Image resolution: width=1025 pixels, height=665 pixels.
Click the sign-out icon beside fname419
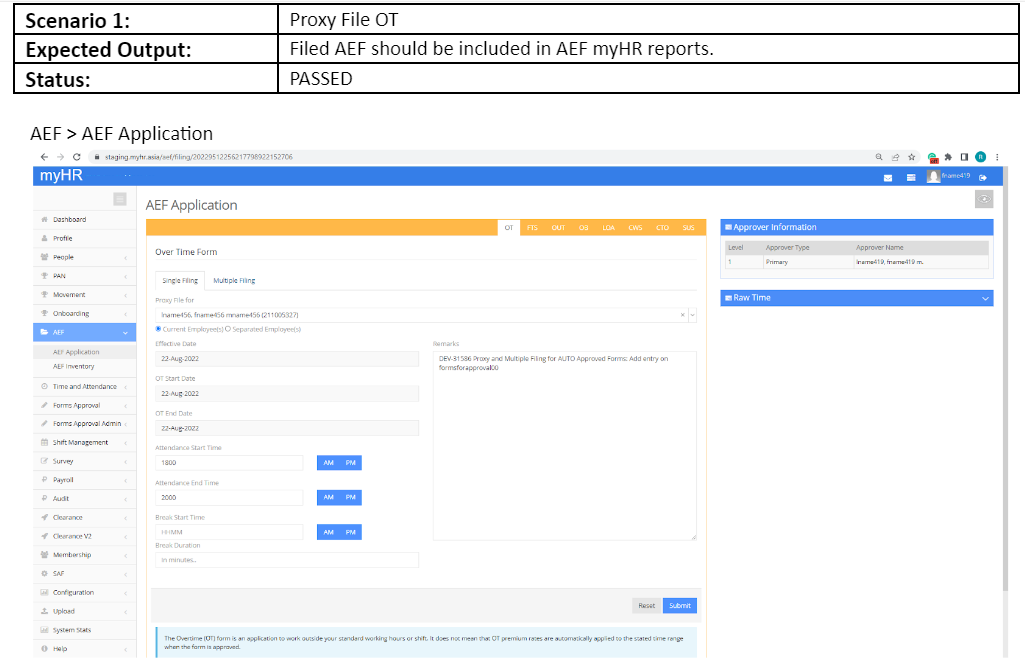(x=983, y=177)
